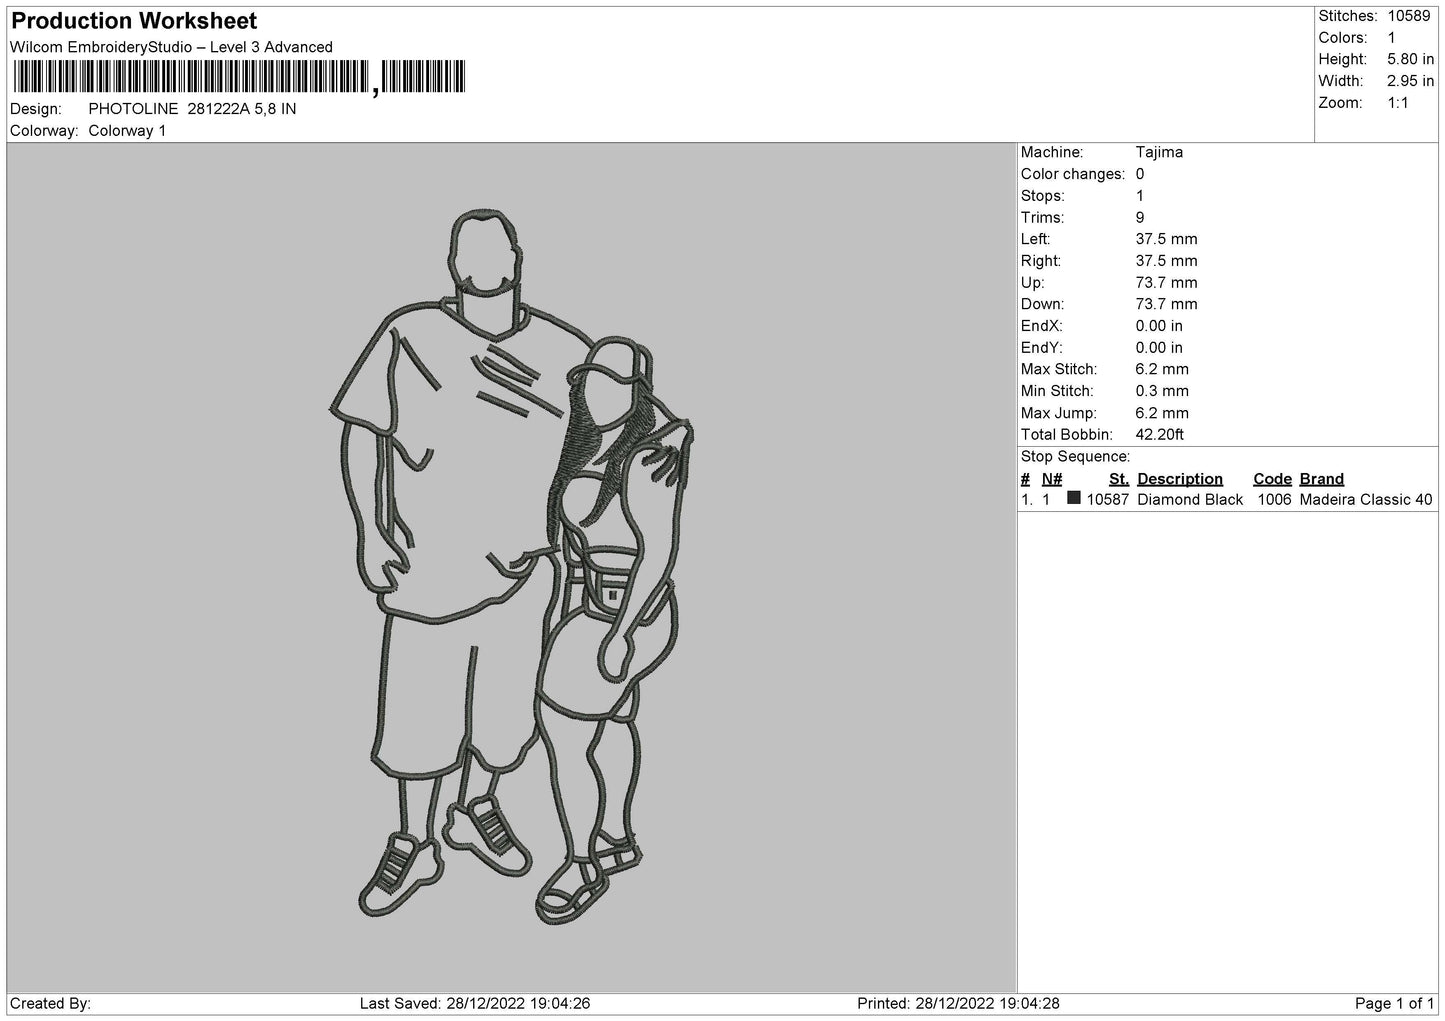Click the Description column header
Screen dimensions: 1445x1021
pos(1180,479)
